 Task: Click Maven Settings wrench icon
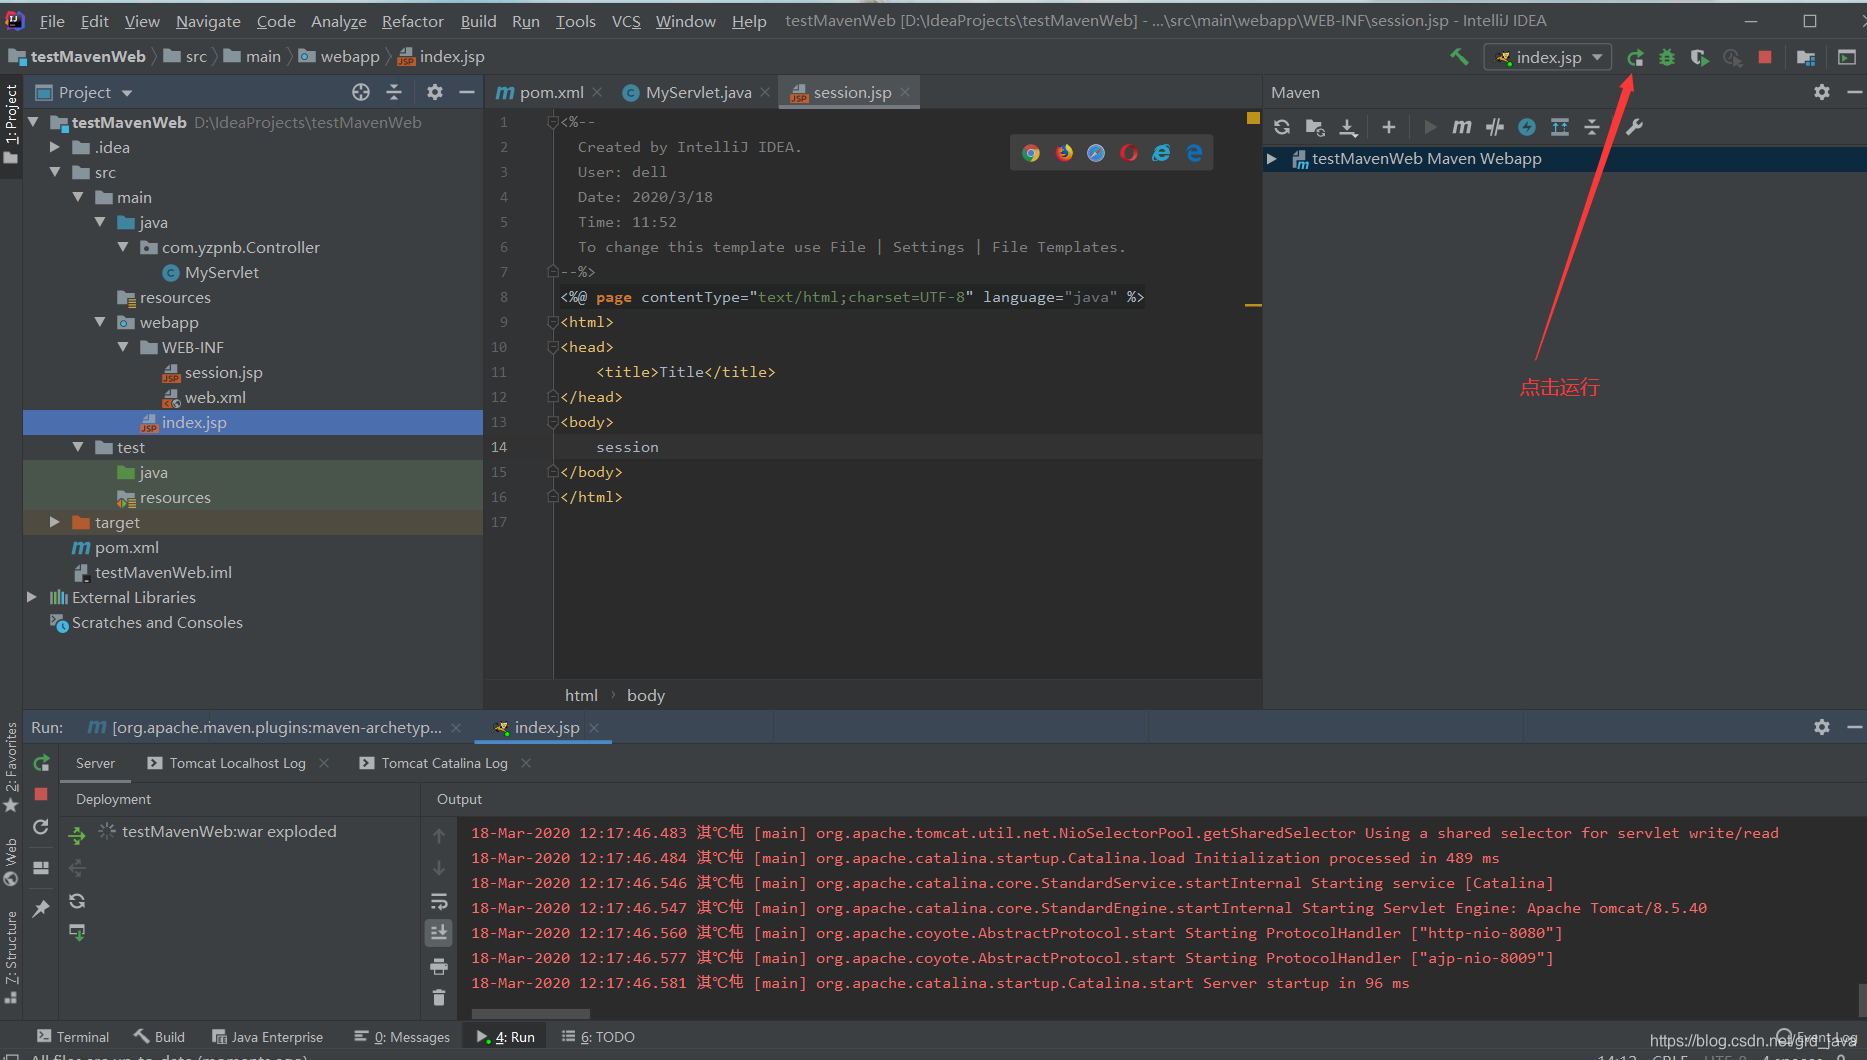coord(1634,127)
